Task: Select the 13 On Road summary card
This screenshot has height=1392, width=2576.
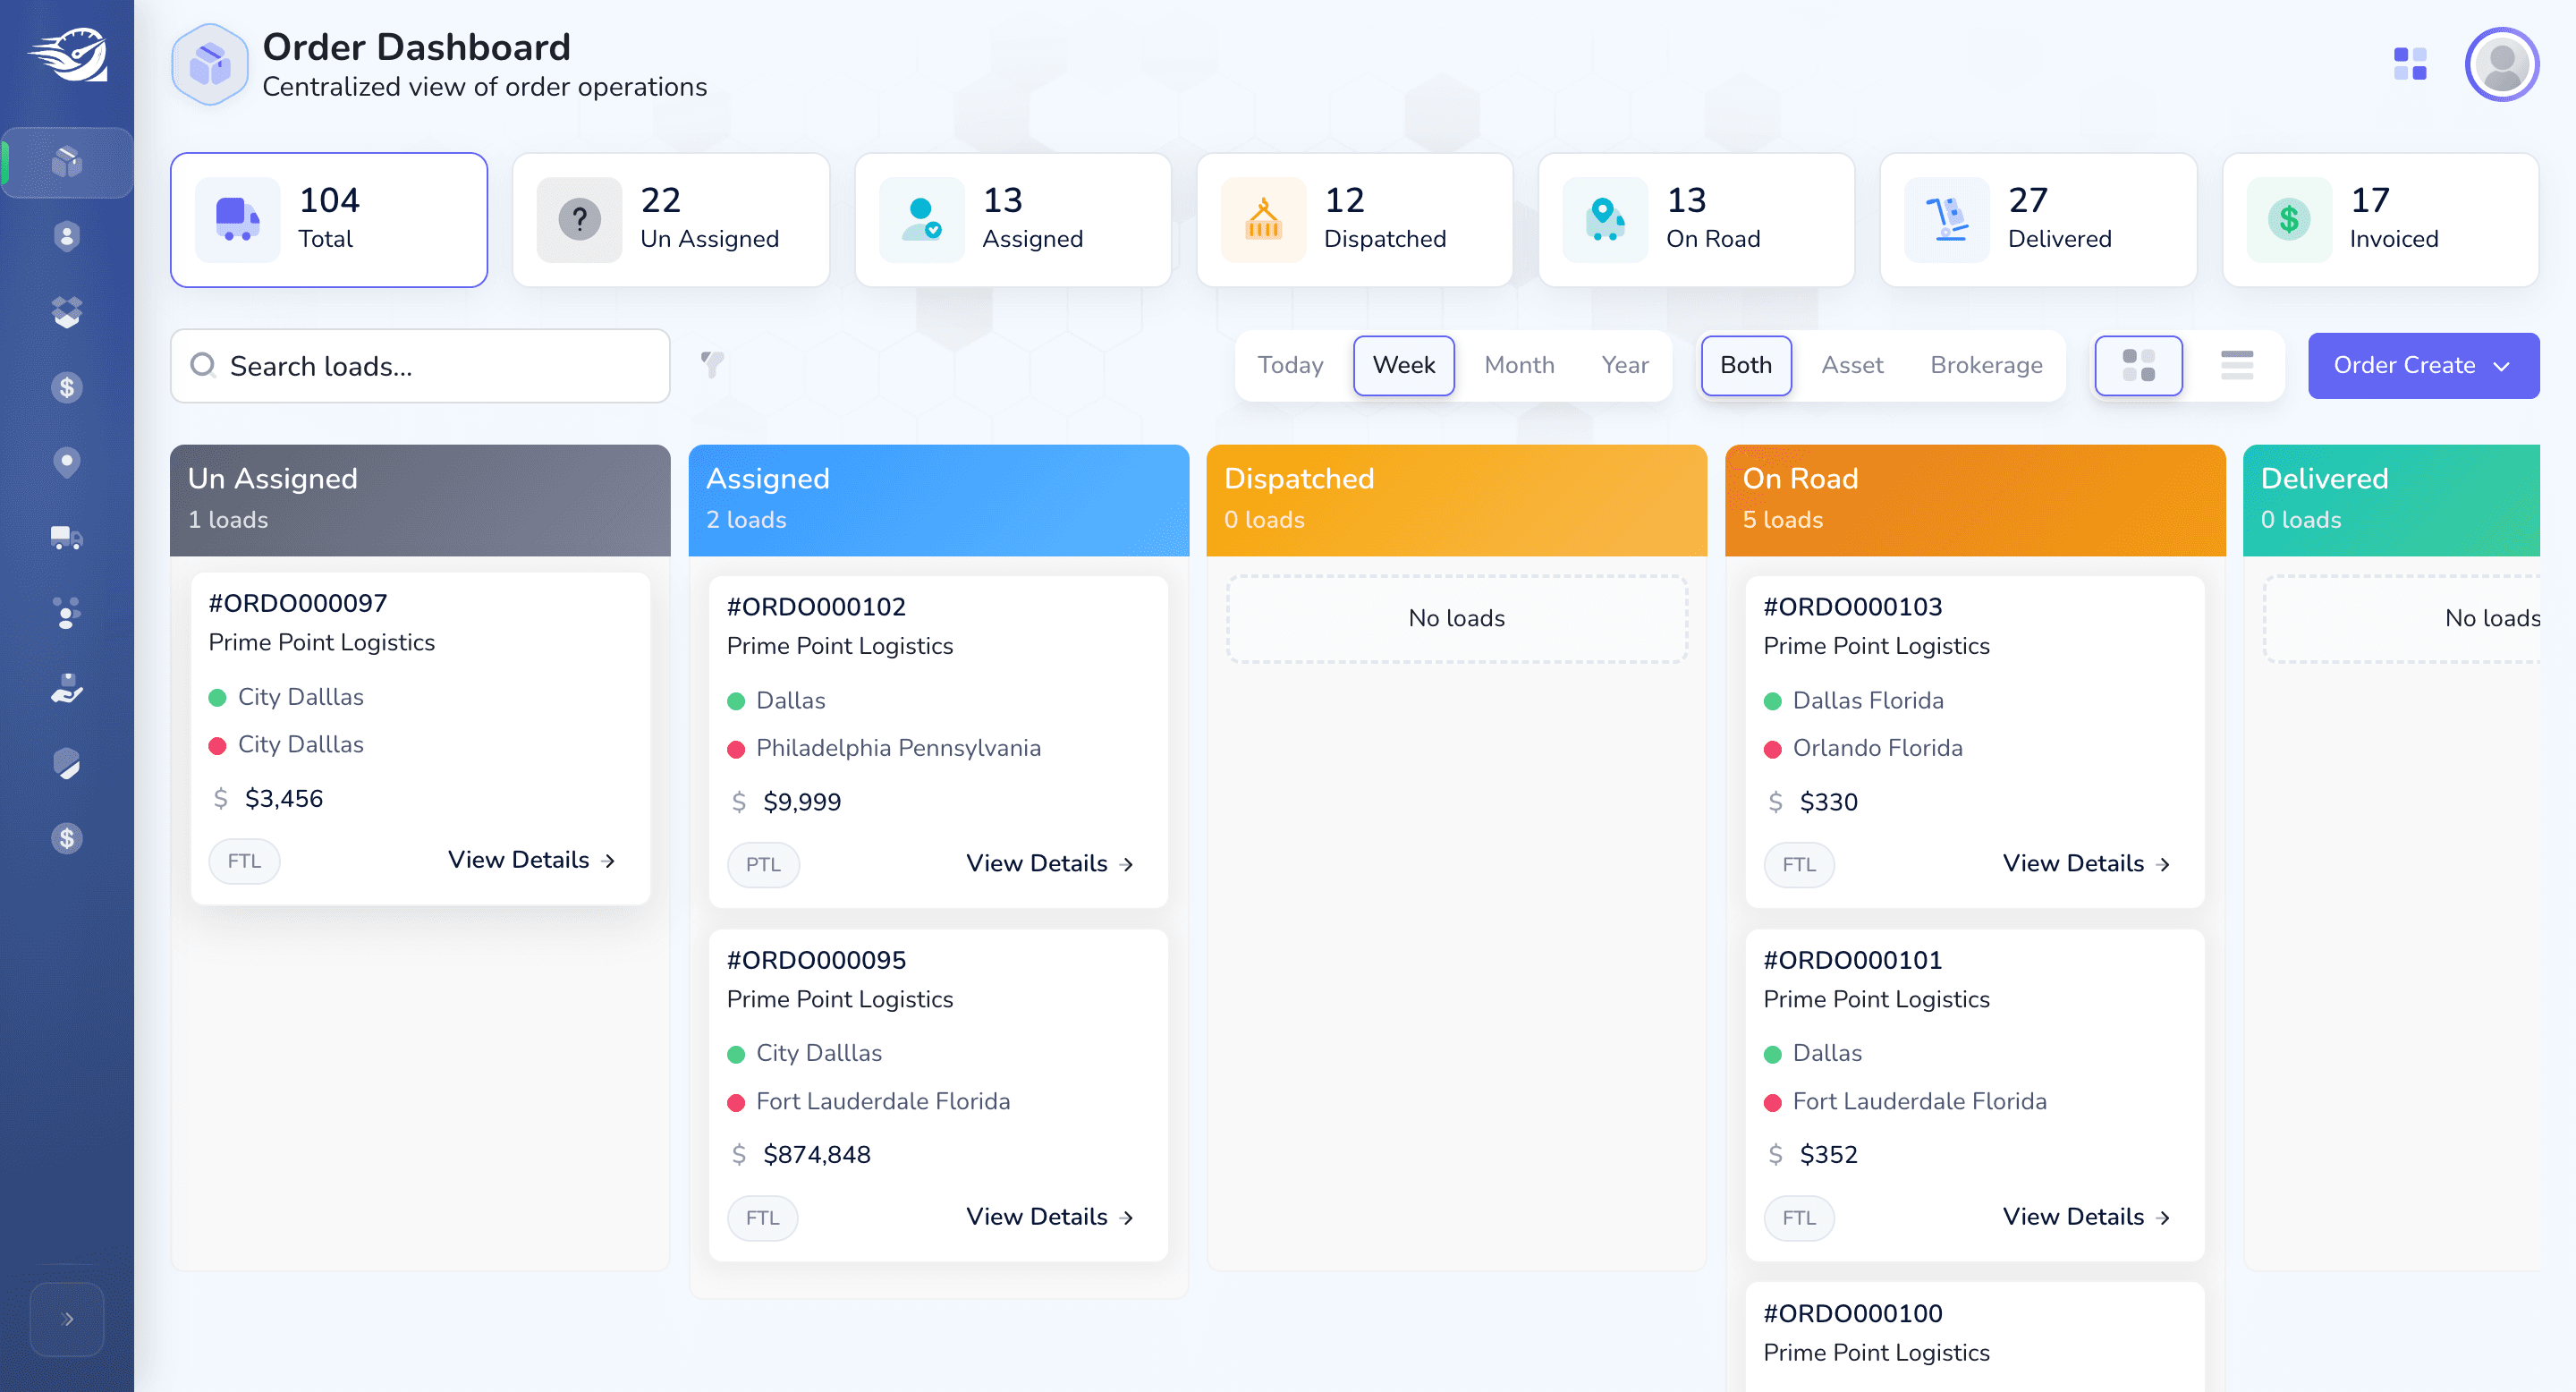Action: 1697,220
